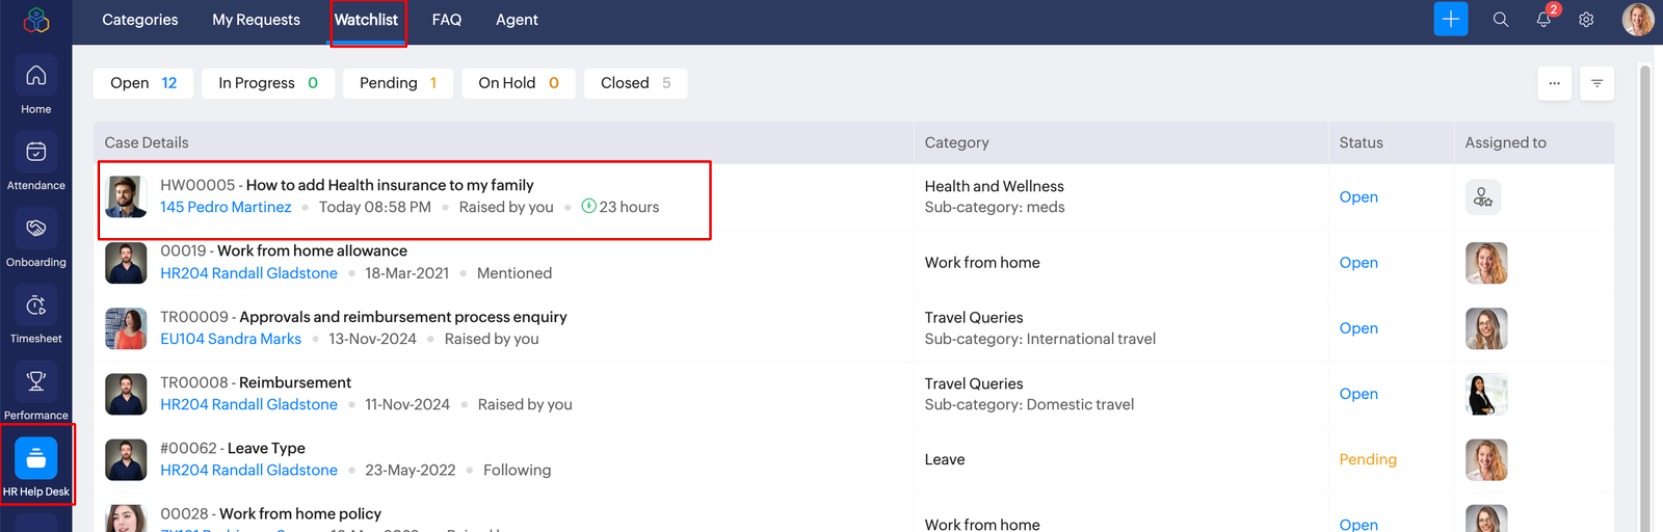Open 145 Pedro Martinez profile link
Screen dimensions: 1663x532
coord(226,207)
